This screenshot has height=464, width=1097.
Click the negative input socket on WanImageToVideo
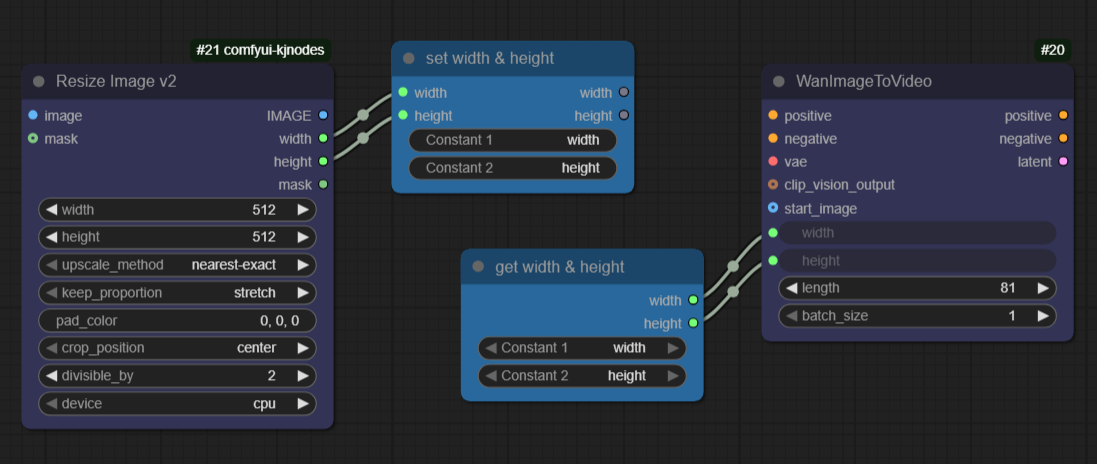(773, 139)
